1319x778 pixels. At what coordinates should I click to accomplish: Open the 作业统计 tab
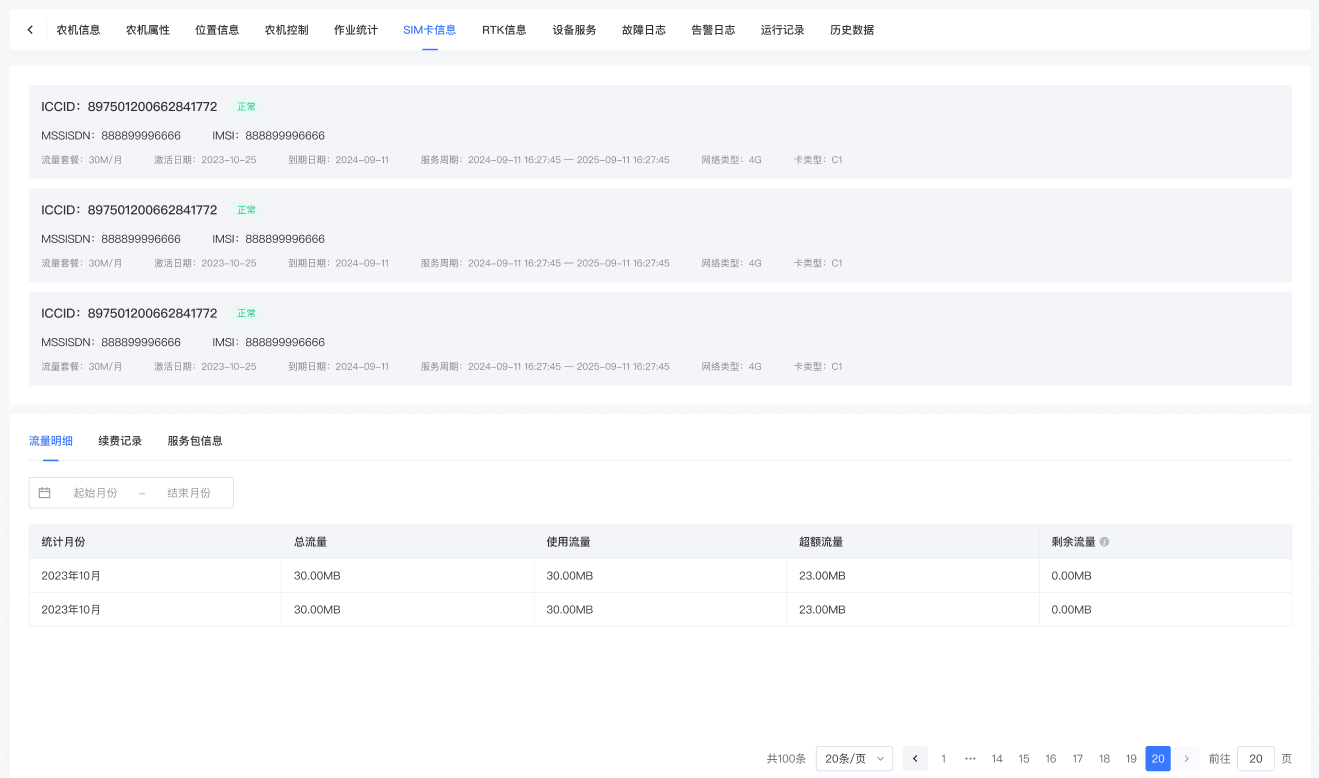tap(356, 30)
